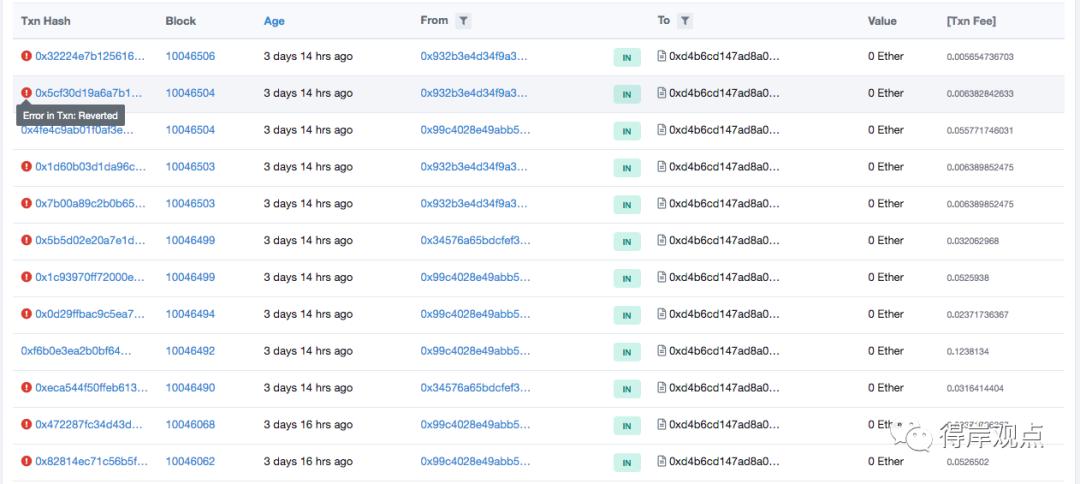This screenshot has width=1080, height=484.
Task: Click the IN badge in the block 10046492 row
Action: click(627, 352)
